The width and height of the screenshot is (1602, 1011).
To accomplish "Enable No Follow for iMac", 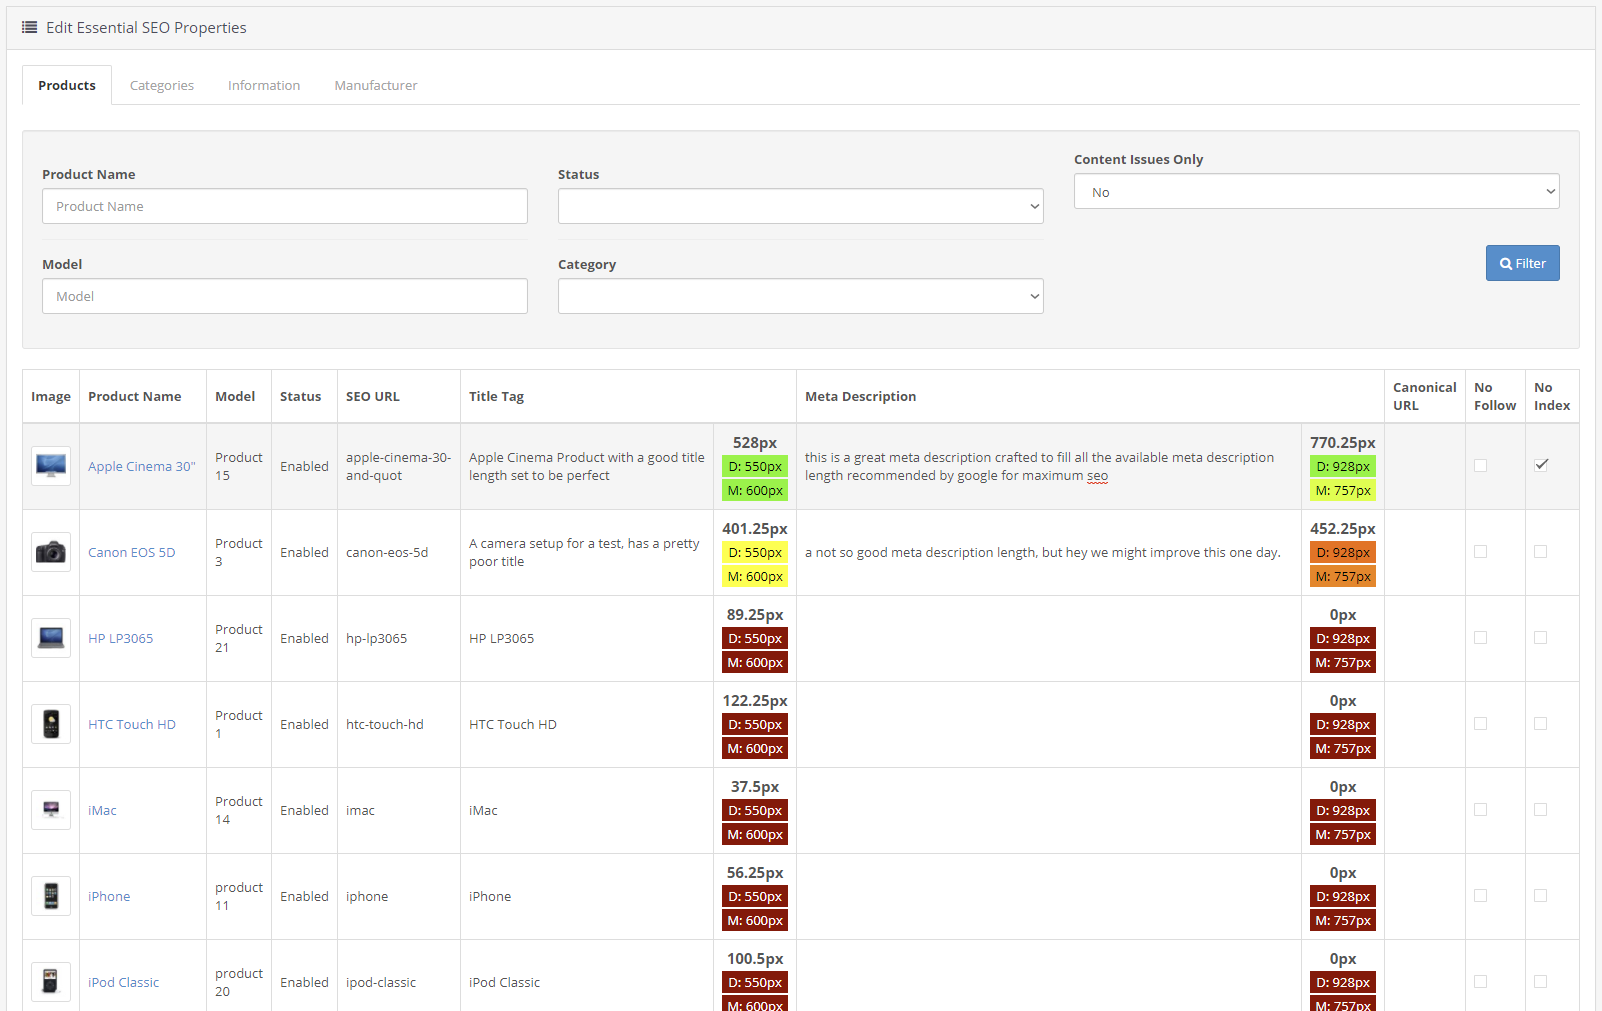I will 1480,809.
